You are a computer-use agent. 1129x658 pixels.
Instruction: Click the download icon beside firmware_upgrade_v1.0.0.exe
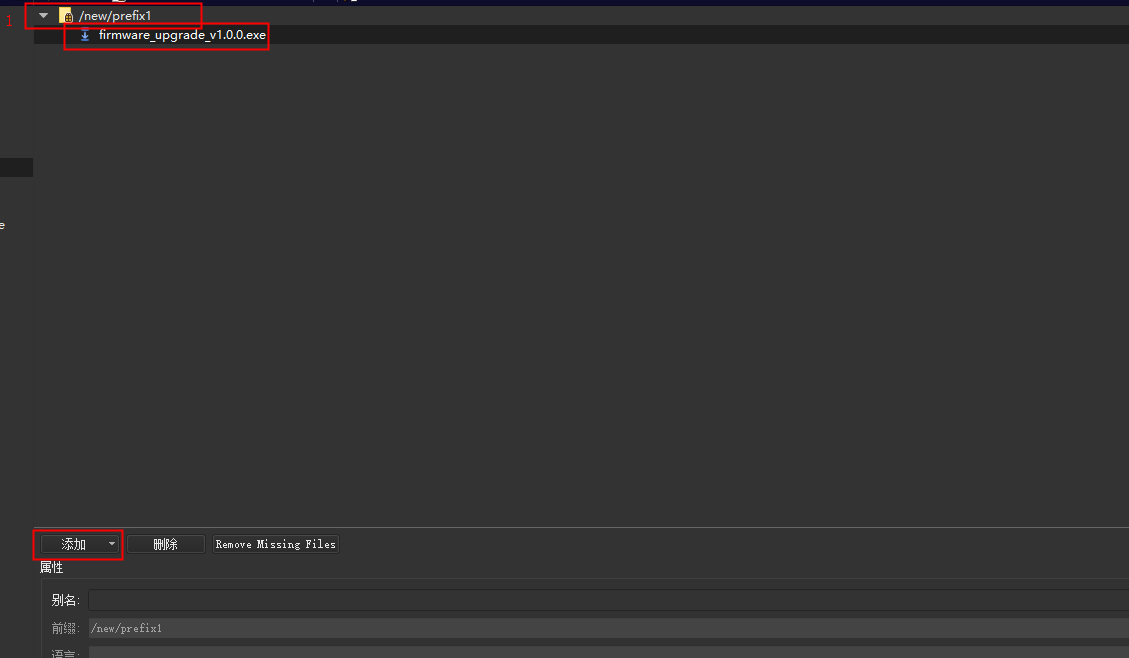[x=85, y=34]
